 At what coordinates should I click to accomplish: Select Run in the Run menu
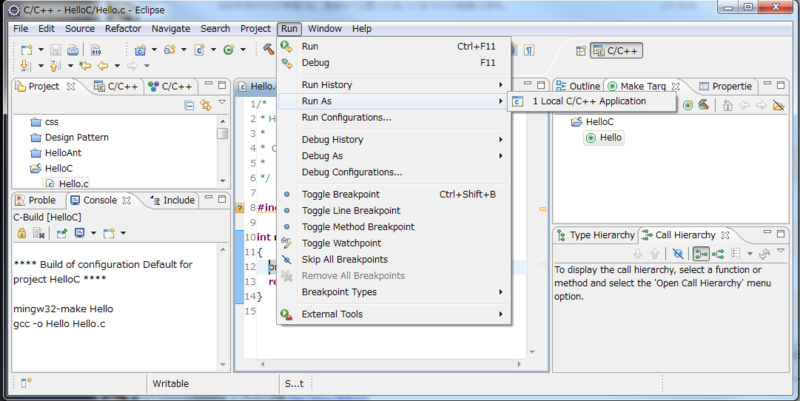coord(393,46)
